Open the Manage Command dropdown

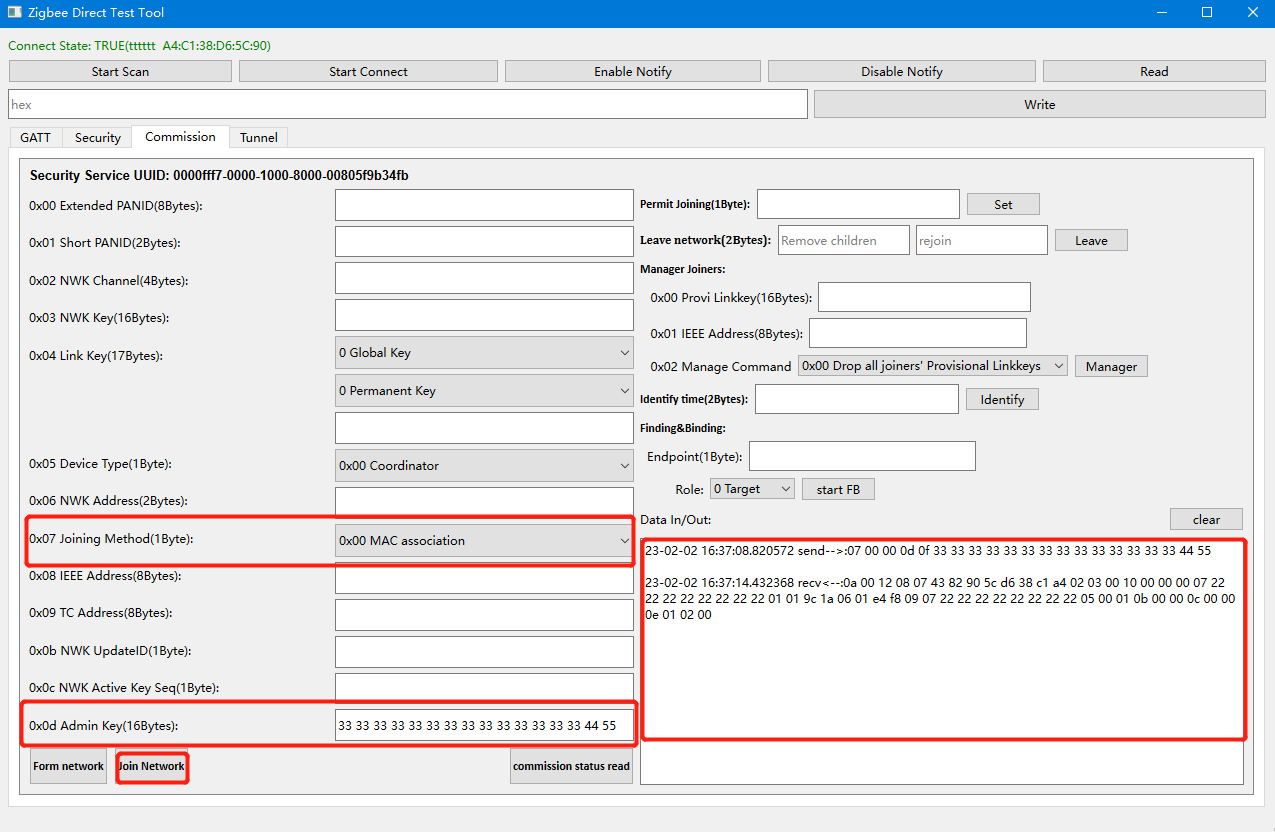pos(933,366)
